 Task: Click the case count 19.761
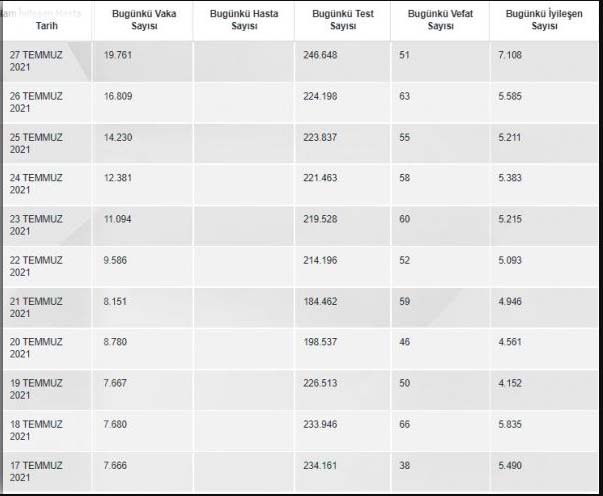[x=118, y=55]
